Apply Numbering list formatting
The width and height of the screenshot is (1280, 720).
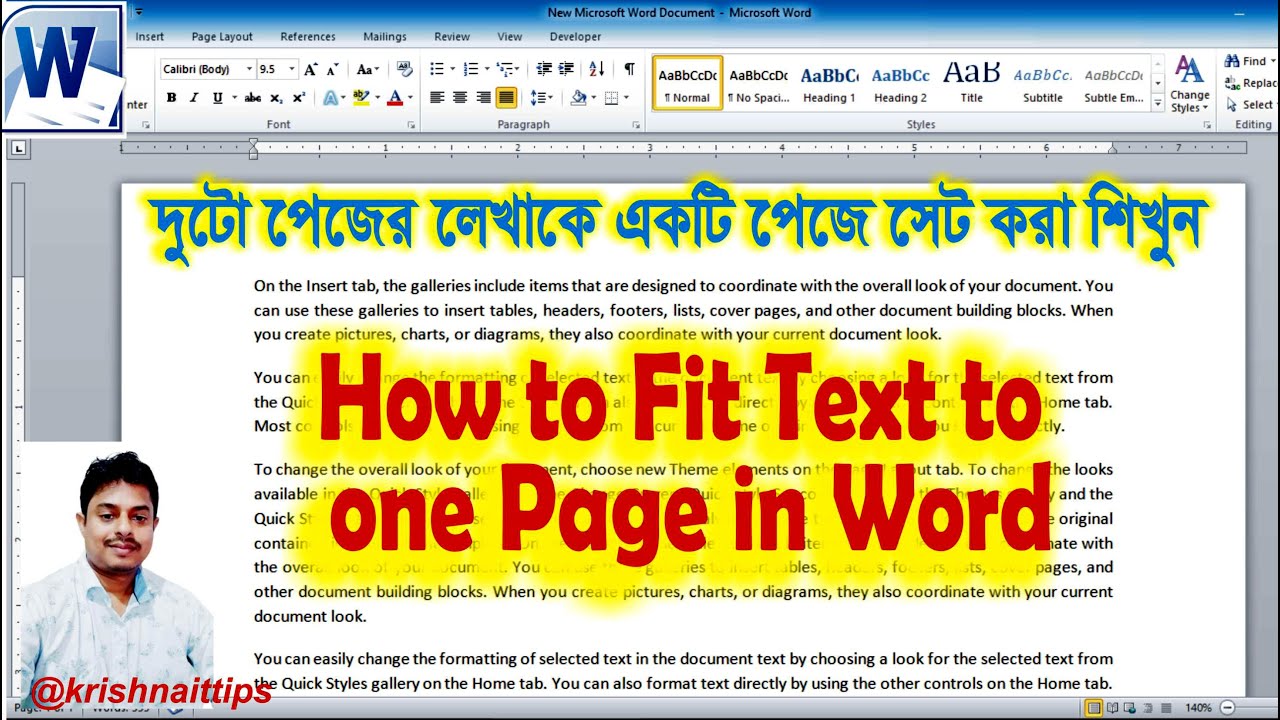(471, 69)
